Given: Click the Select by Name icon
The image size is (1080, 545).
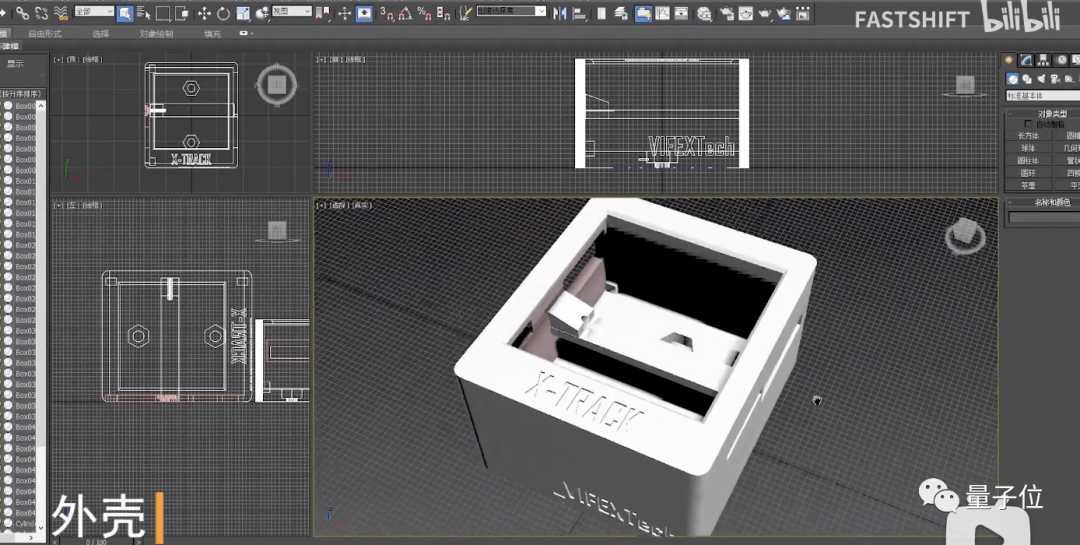Looking at the screenshot, I should (144, 13).
